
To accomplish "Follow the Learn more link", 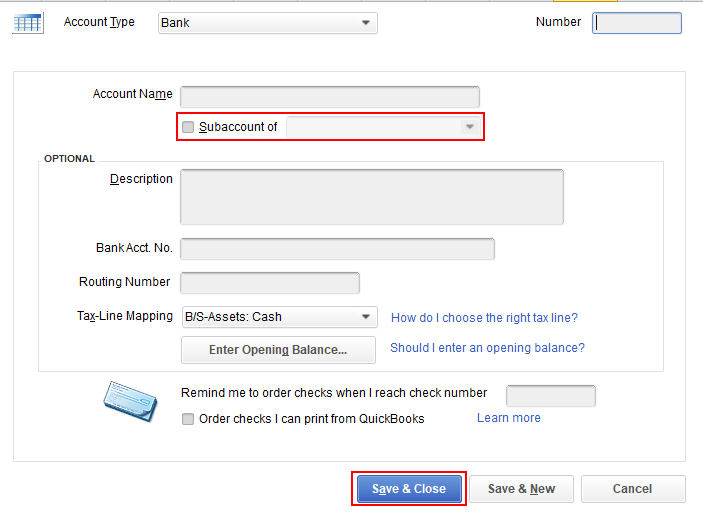I will (508, 418).
